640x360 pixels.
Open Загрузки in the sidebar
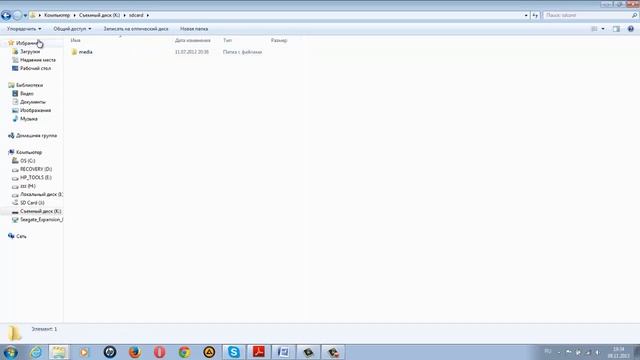pos(30,52)
